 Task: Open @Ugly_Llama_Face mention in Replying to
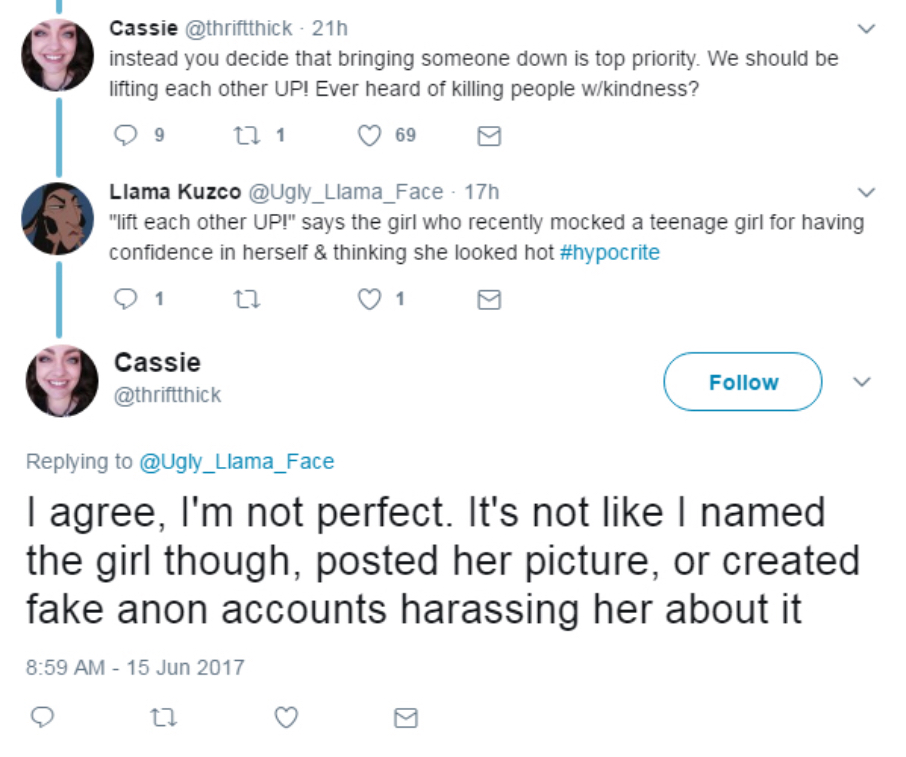236,462
